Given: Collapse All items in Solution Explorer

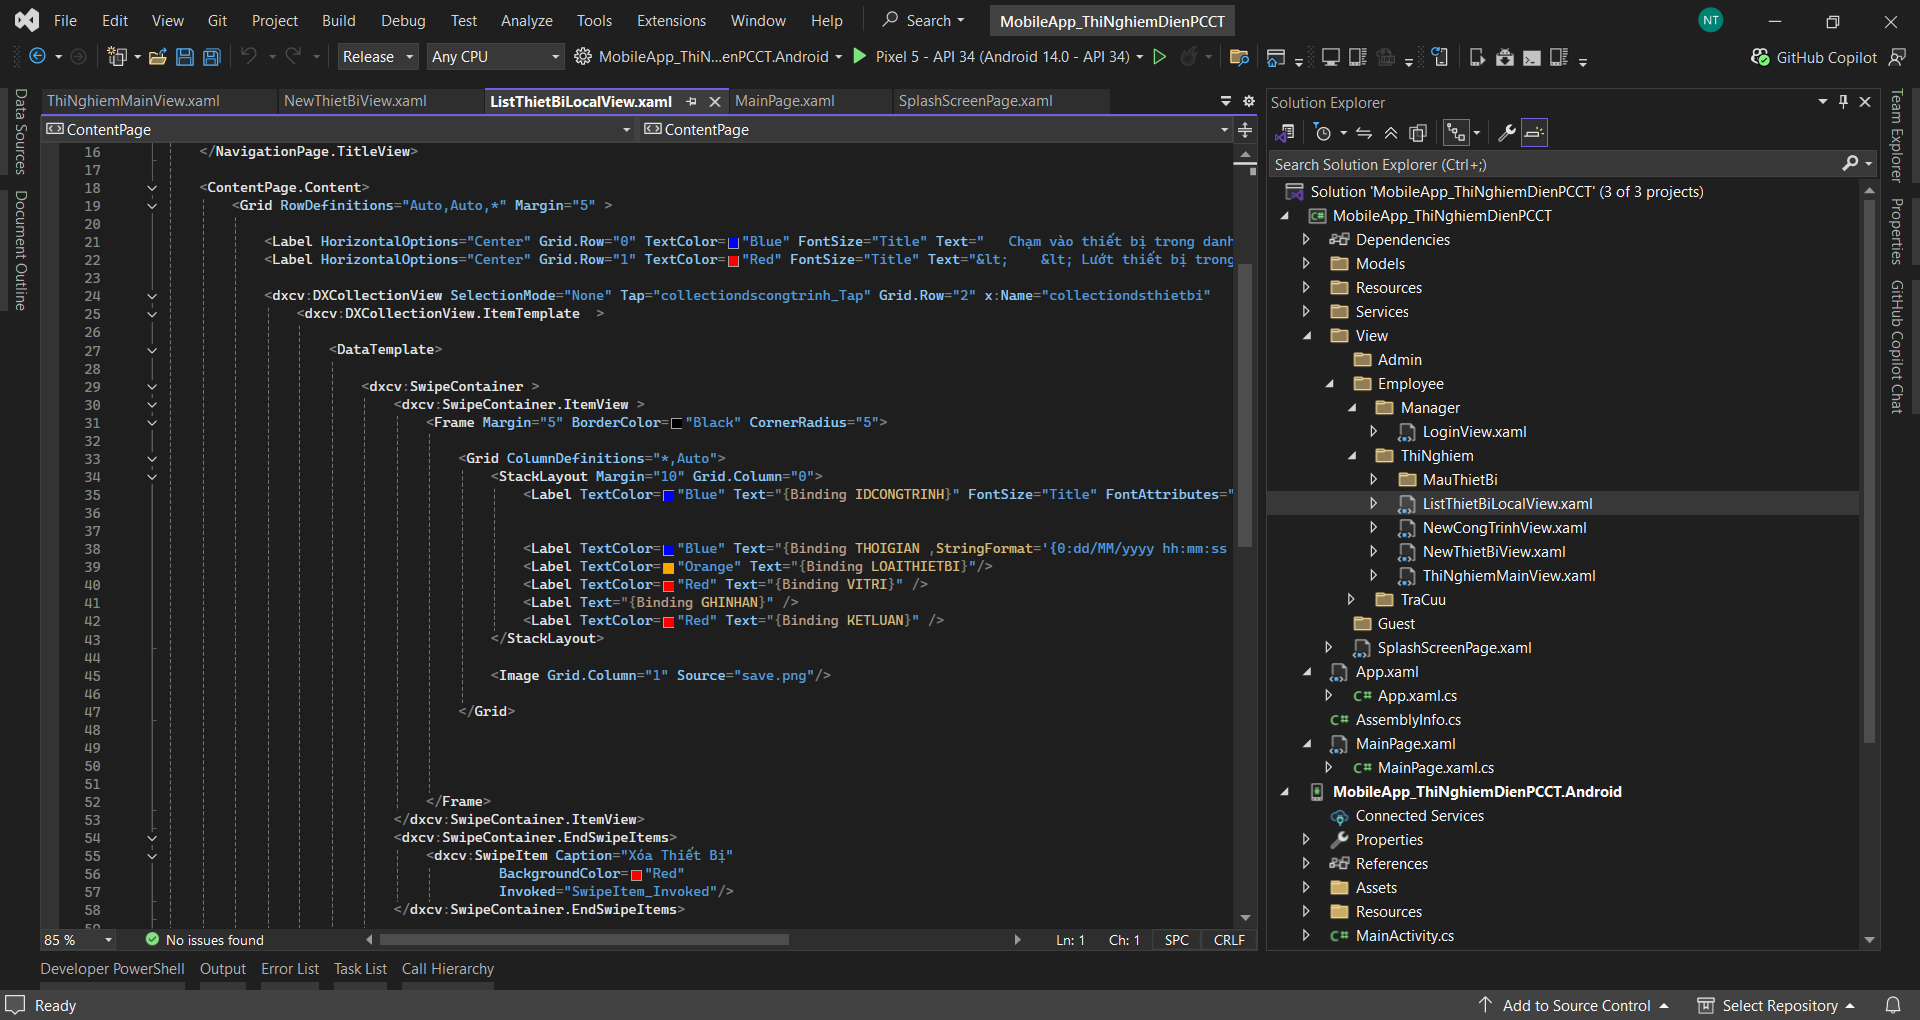Looking at the screenshot, I should click(x=1391, y=132).
